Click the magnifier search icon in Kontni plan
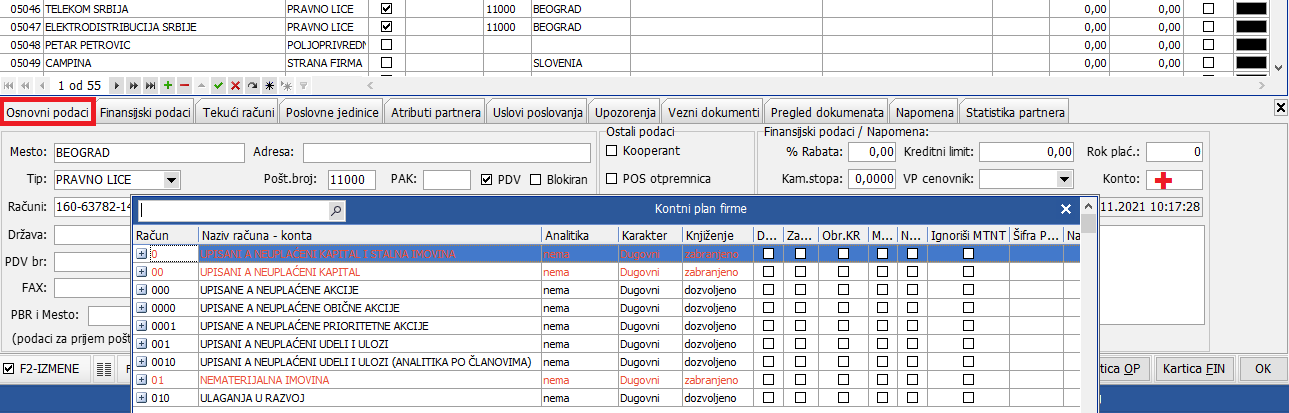Screen dimensions: 1289x413 336,210
